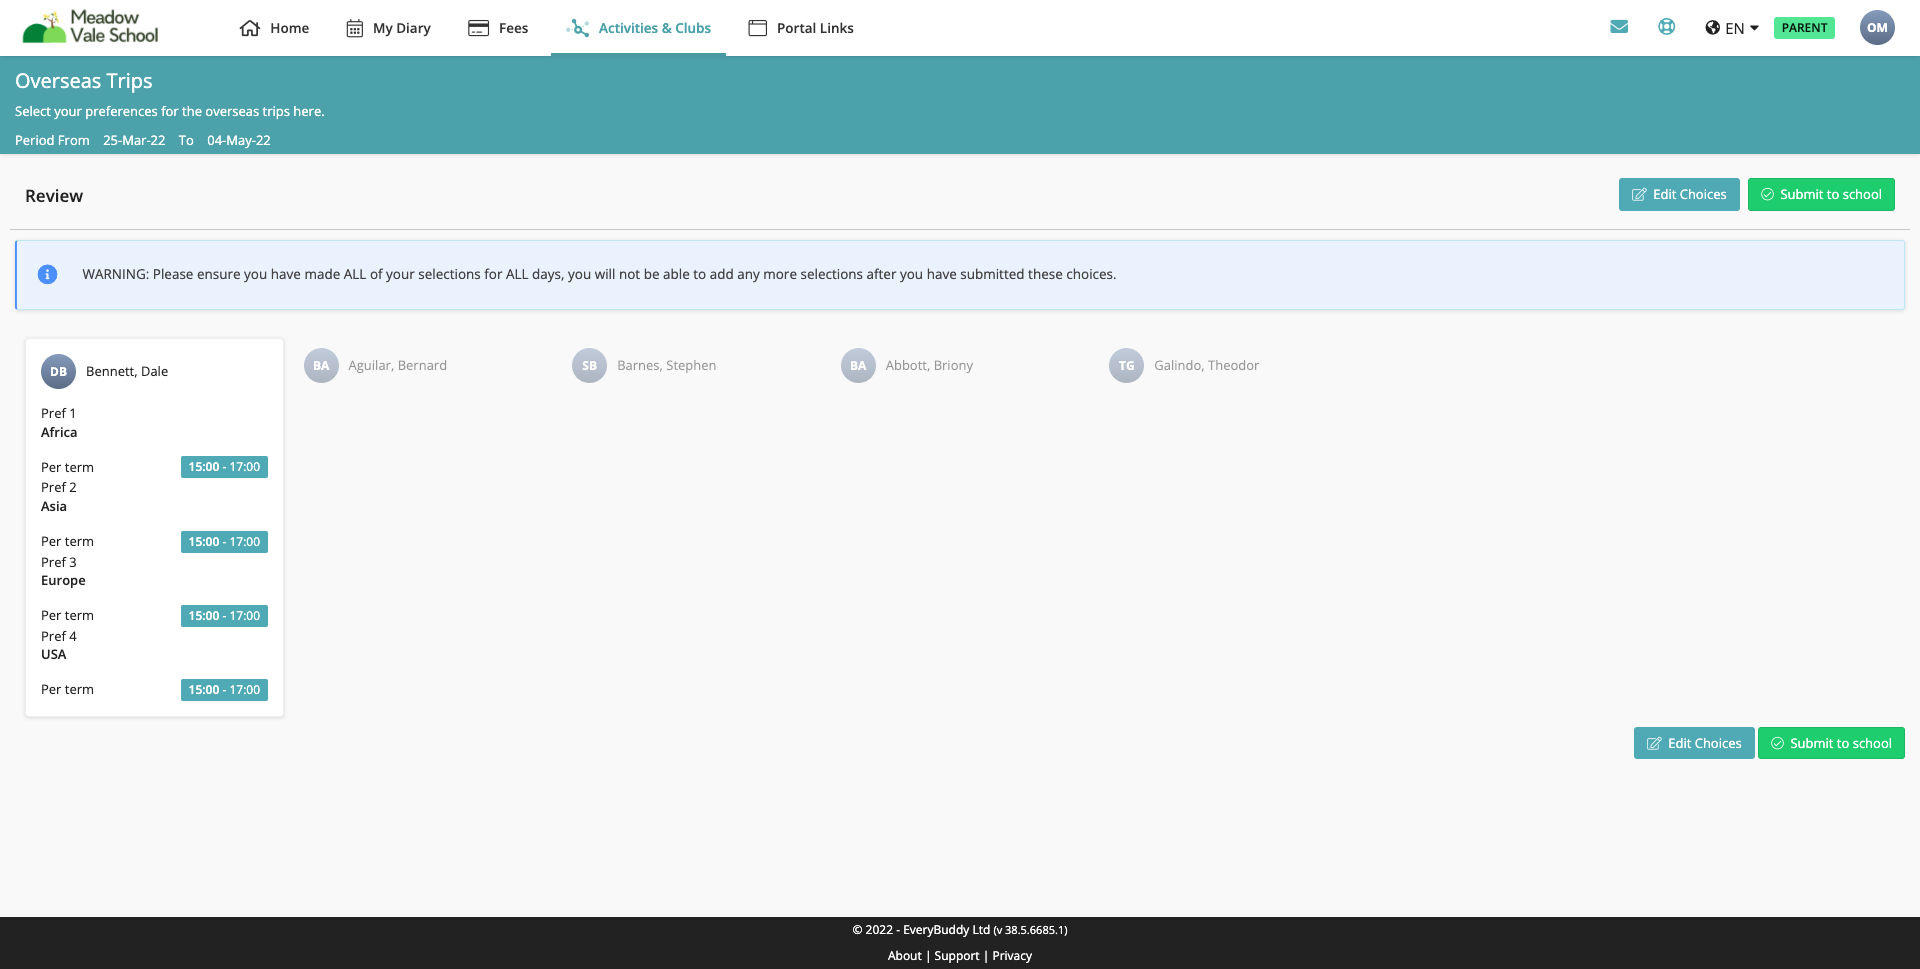Click the Fees card icon
1920x969 pixels.
coord(478,28)
